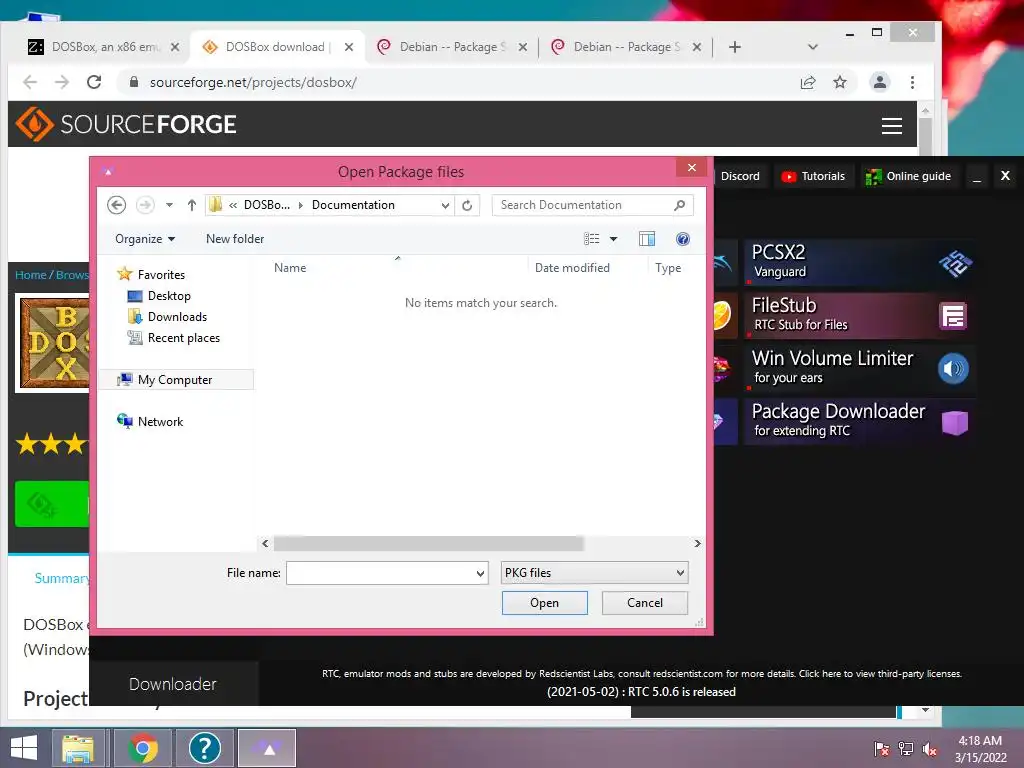1024x768 pixels.
Task: Reload the SourceForge page in Chrome
Action: tap(94, 82)
